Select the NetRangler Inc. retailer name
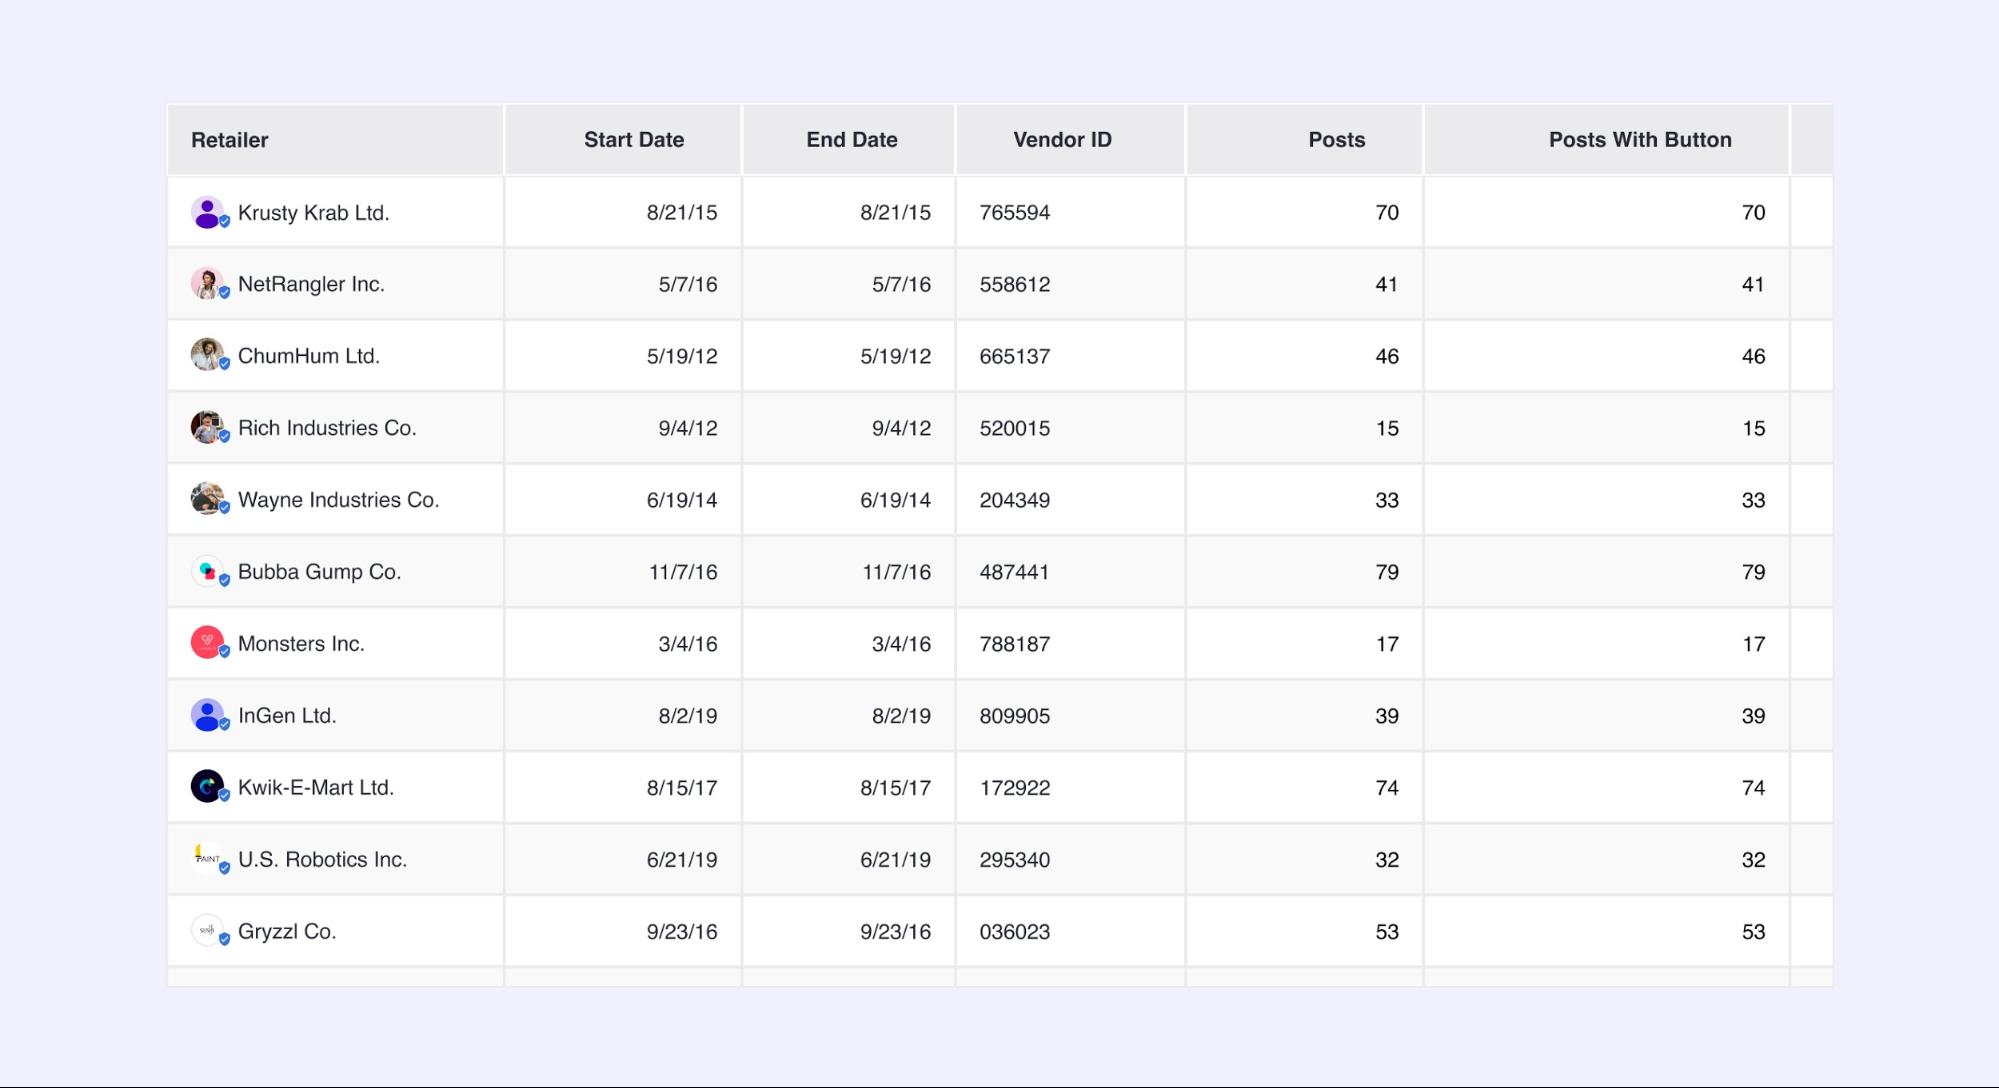The width and height of the screenshot is (1999, 1088). [x=311, y=284]
